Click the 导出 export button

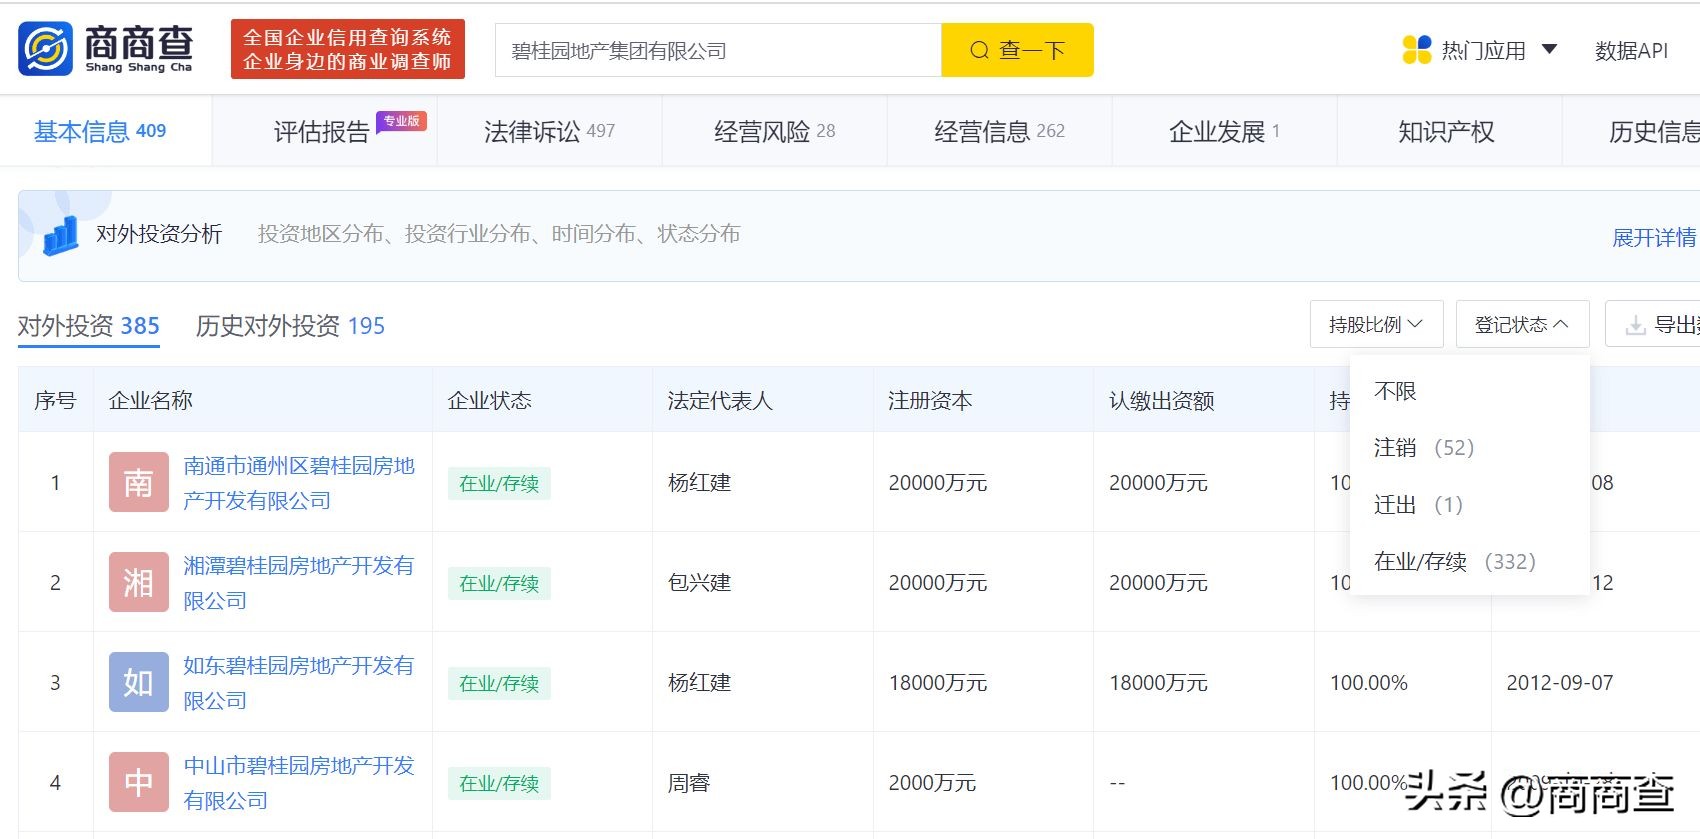pyautogui.click(x=1654, y=324)
